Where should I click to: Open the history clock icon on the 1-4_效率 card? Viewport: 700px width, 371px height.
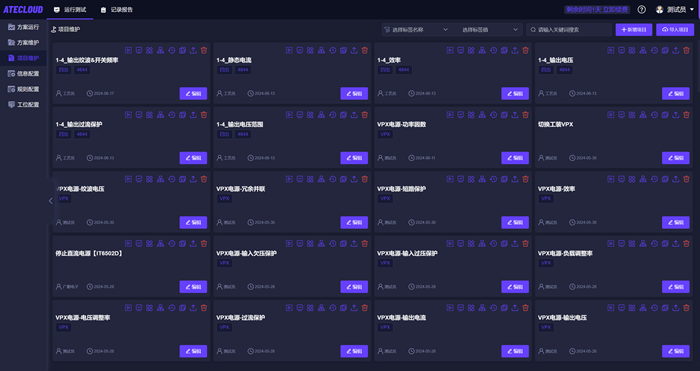tap(493, 50)
